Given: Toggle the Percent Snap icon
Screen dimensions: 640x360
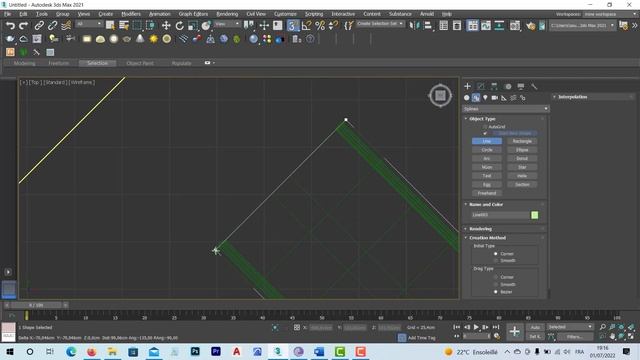Looking at the screenshot, I should pos(320,26).
